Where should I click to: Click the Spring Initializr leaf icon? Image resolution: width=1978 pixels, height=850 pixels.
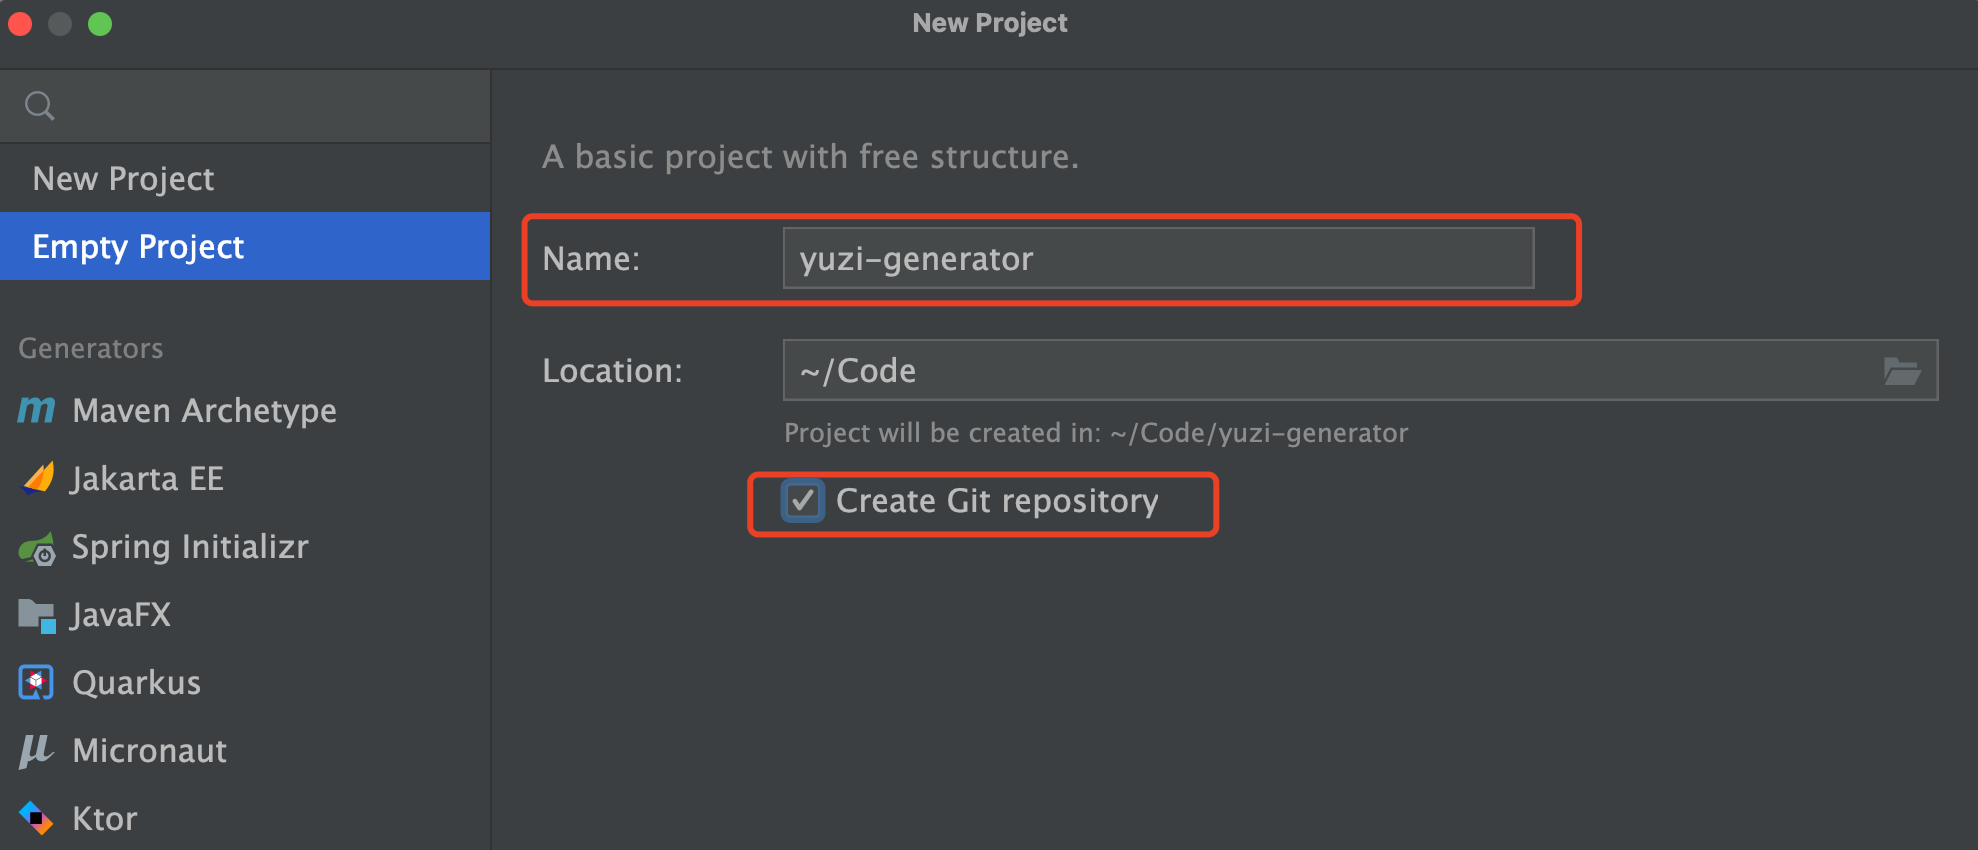(38, 548)
